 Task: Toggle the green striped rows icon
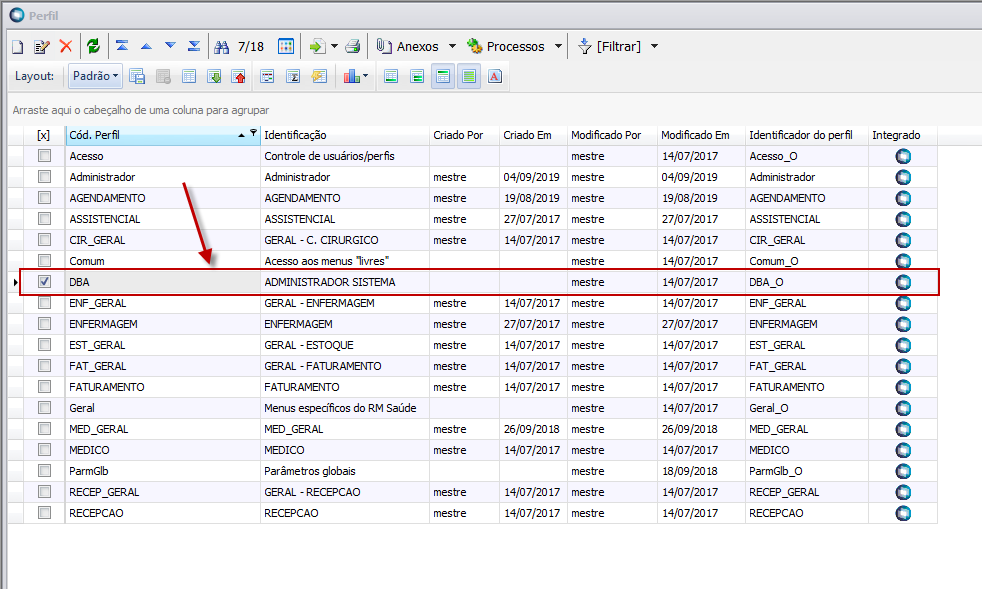click(468, 76)
